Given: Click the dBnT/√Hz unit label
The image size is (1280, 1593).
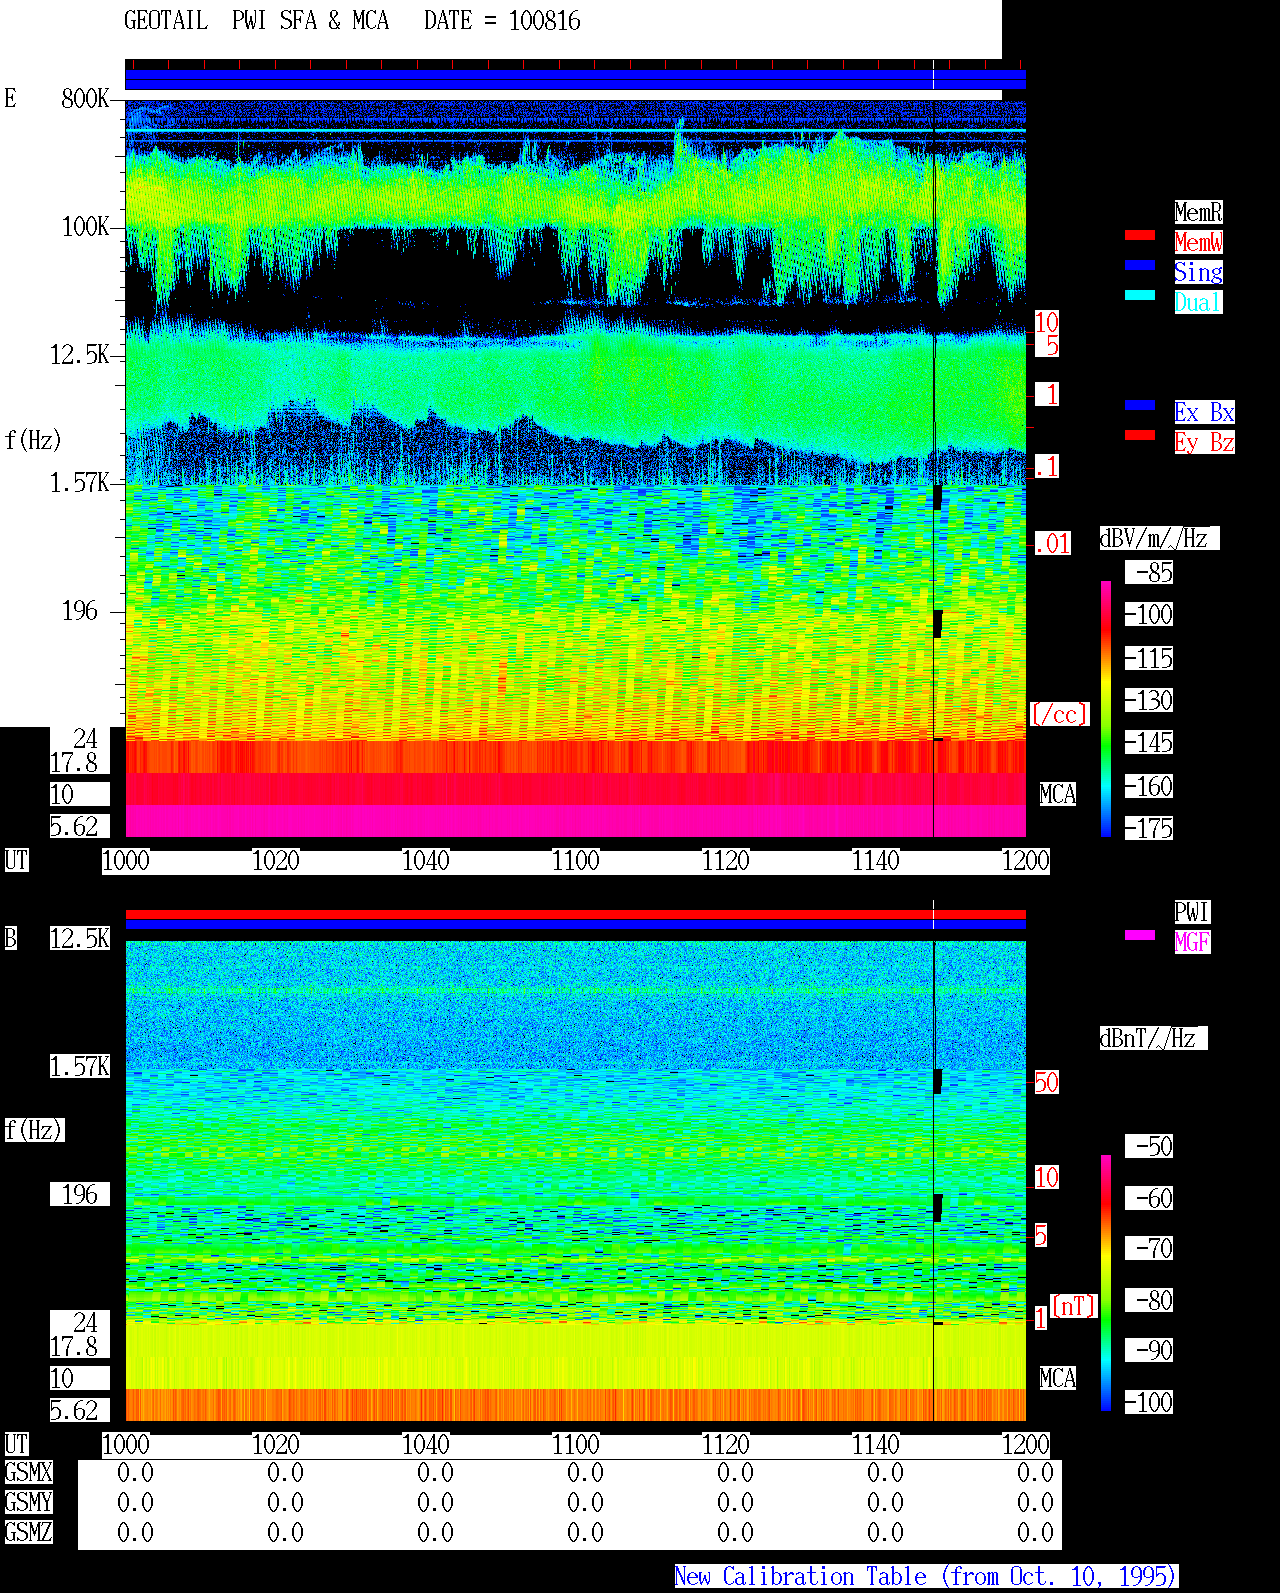Looking at the screenshot, I should tap(1153, 1038).
